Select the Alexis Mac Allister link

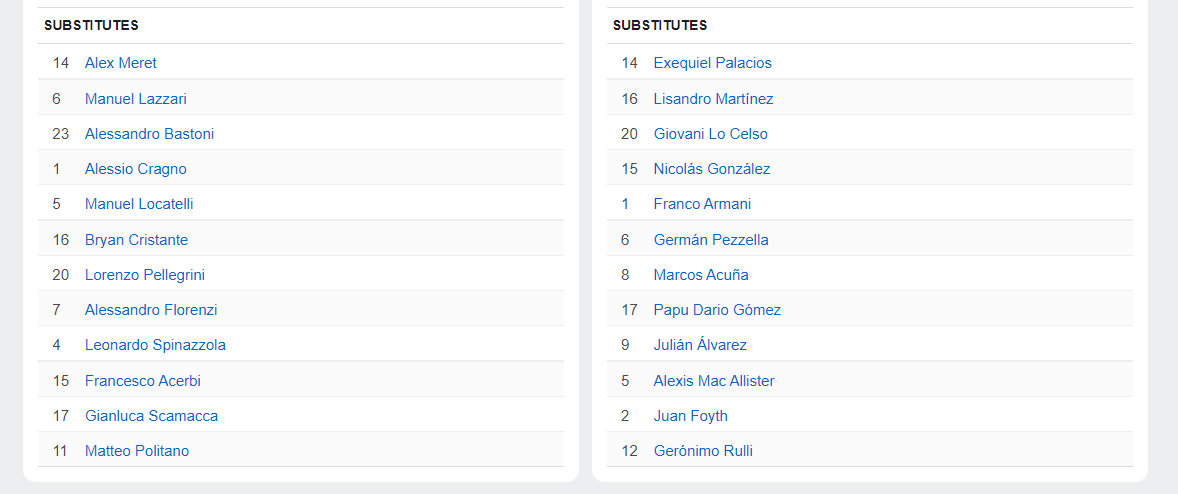click(714, 381)
